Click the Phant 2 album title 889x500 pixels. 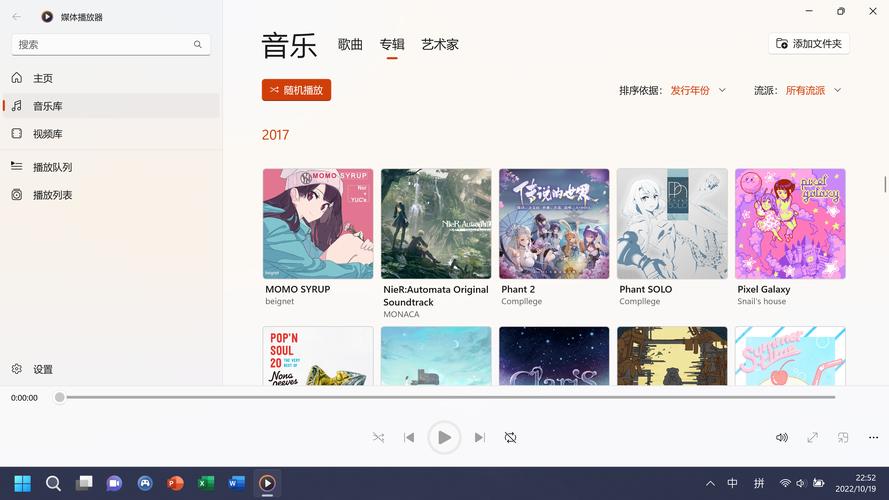[518, 289]
